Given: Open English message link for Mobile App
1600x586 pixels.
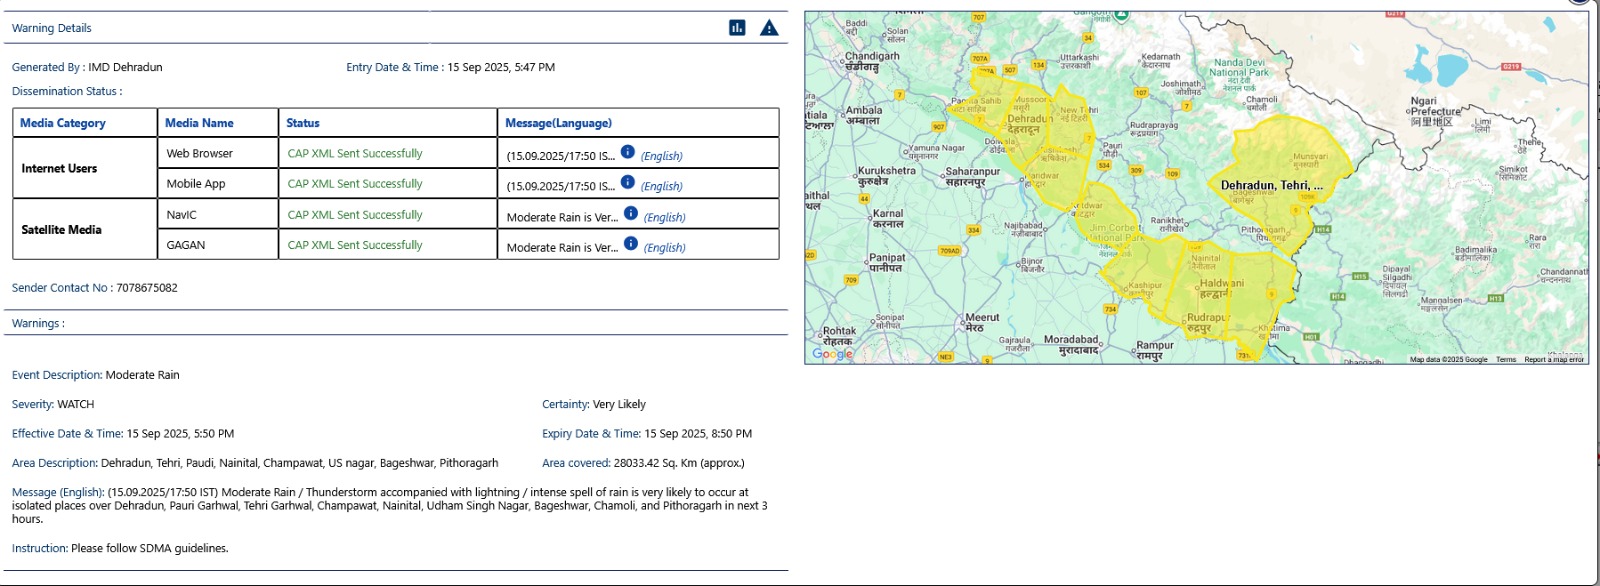Looking at the screenshot, I should tap(662, 186).
